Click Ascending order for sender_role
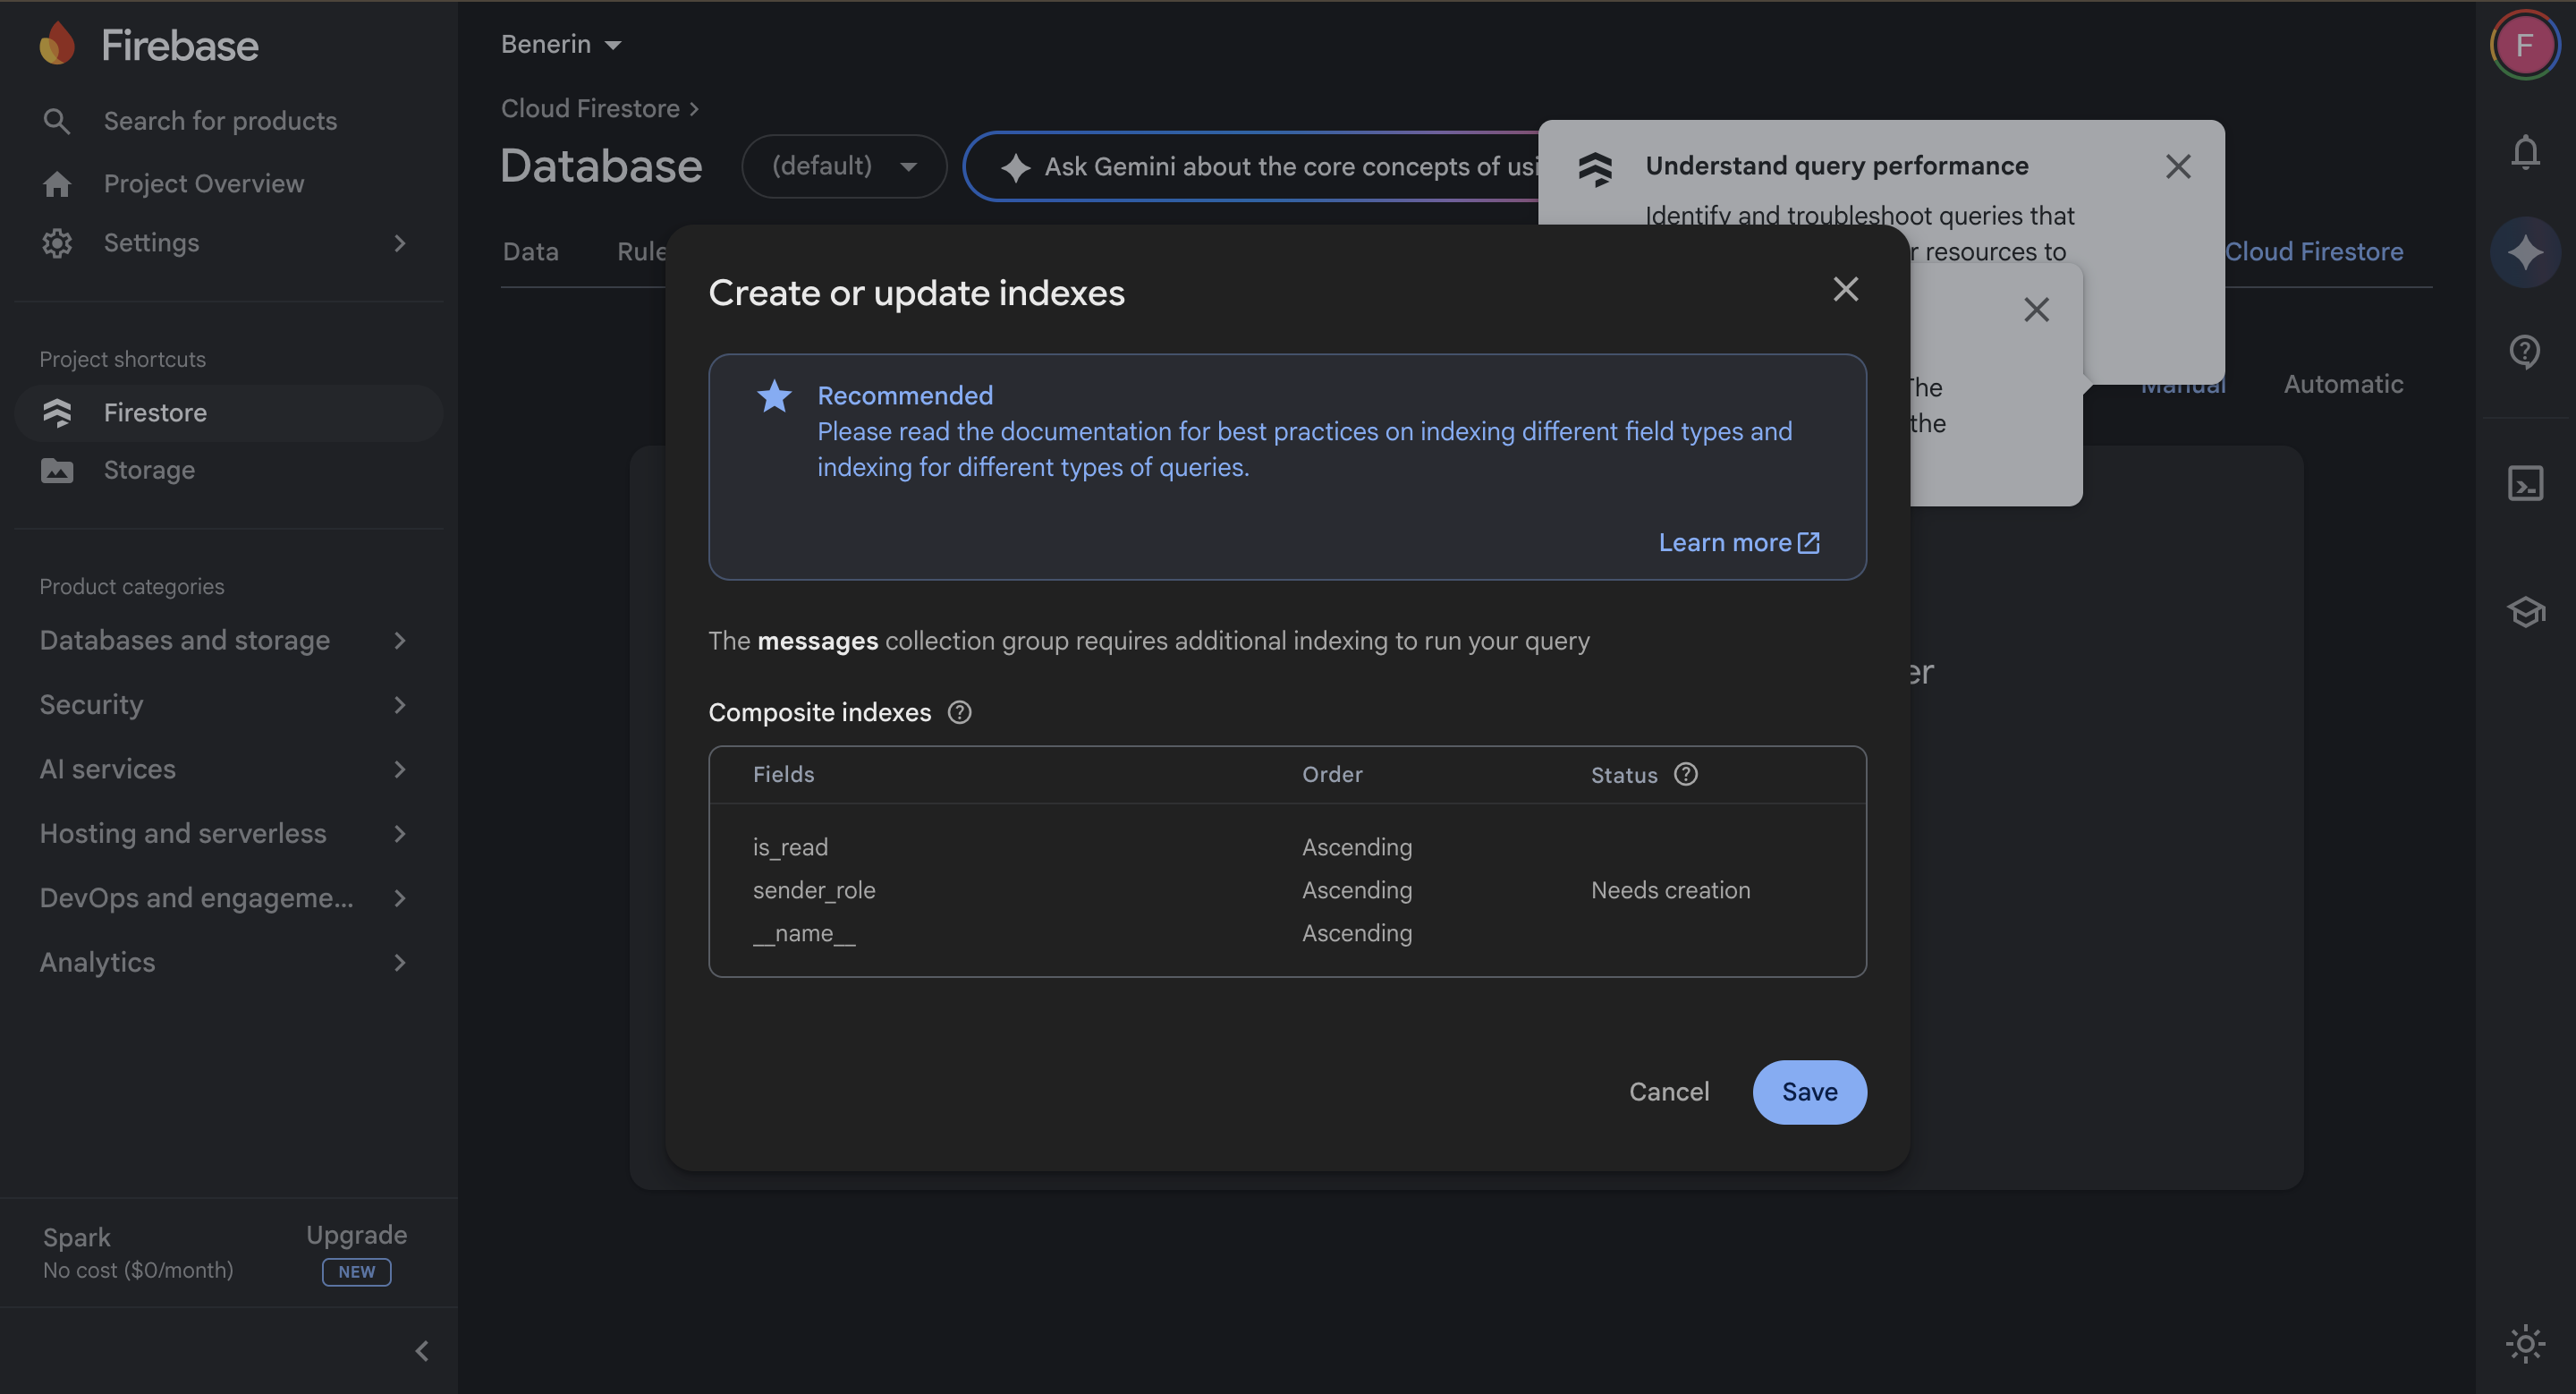 pyautogui.click(x=1357, y=890)
